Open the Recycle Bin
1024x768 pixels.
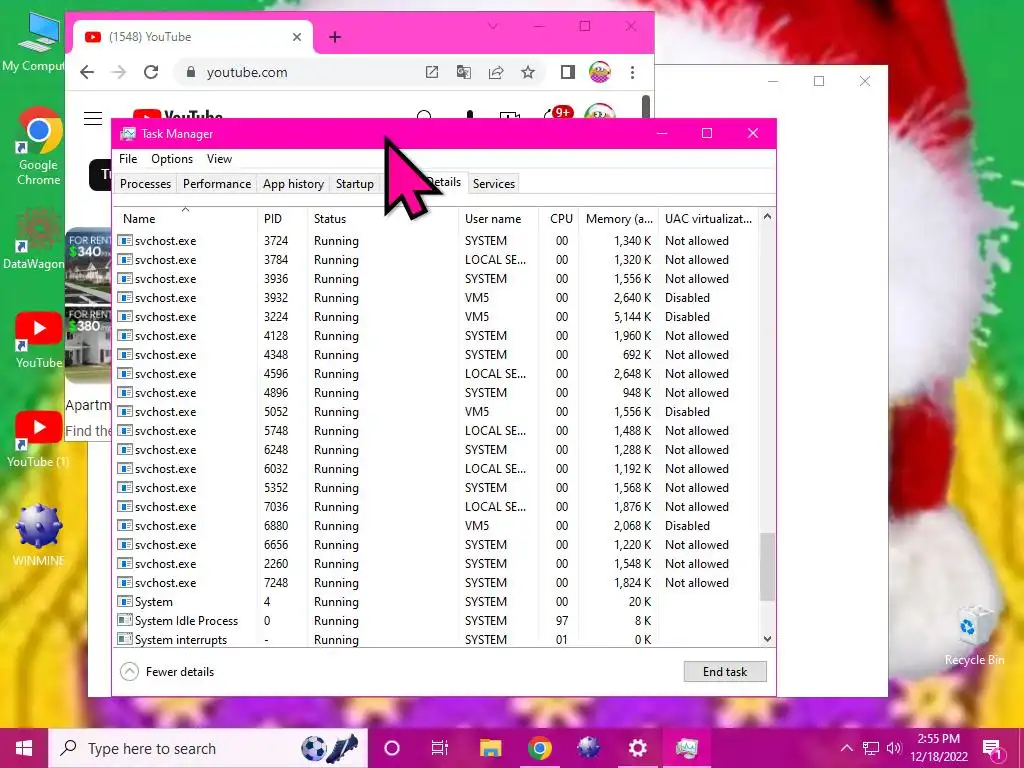click(974, 636)
